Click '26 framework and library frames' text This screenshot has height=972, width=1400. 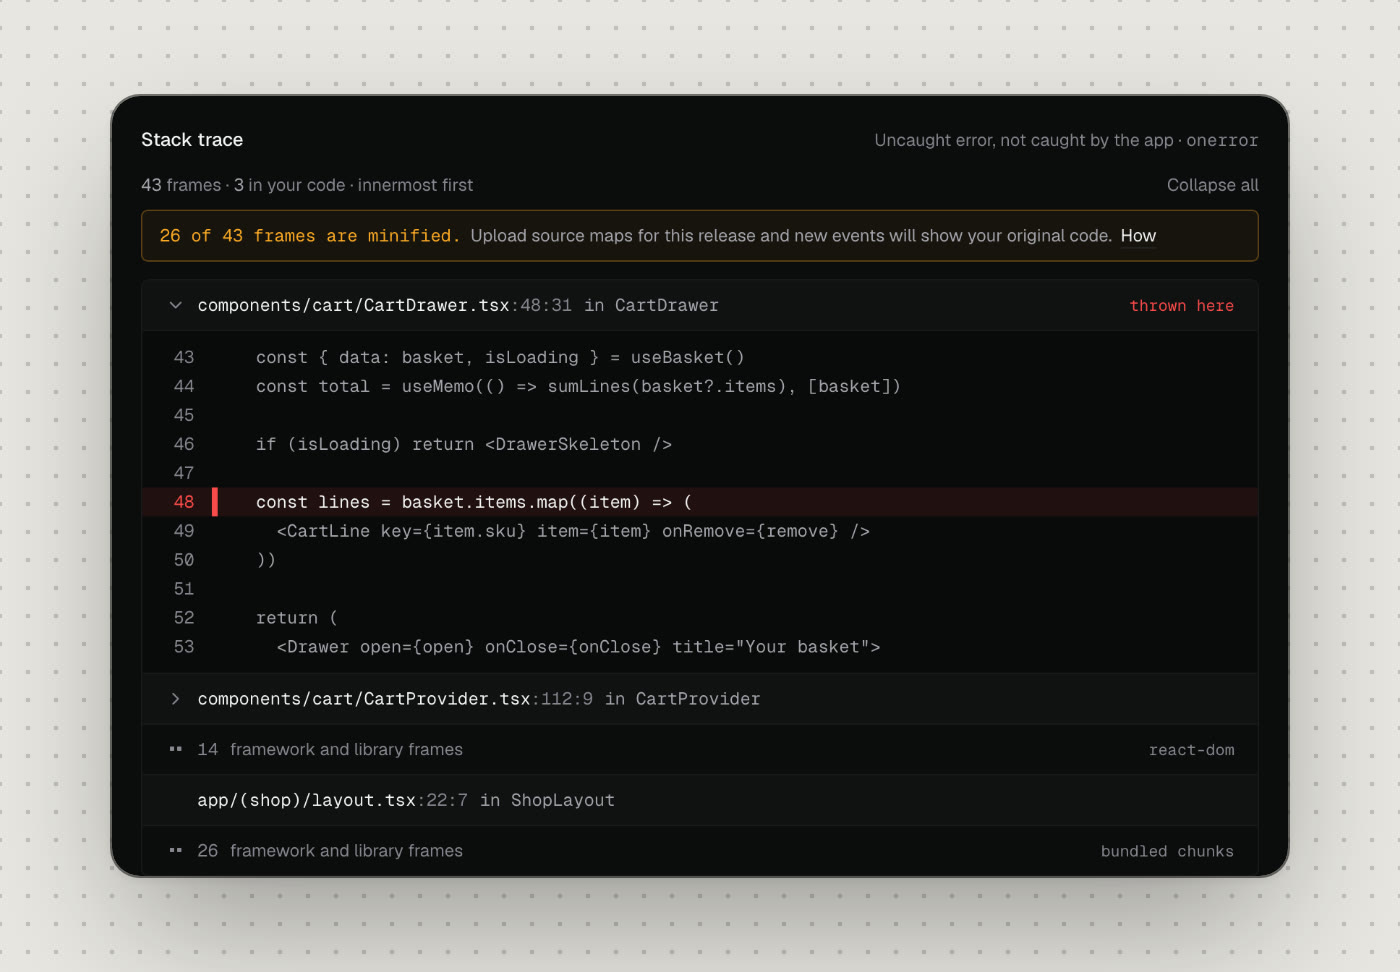pos(330,850)
